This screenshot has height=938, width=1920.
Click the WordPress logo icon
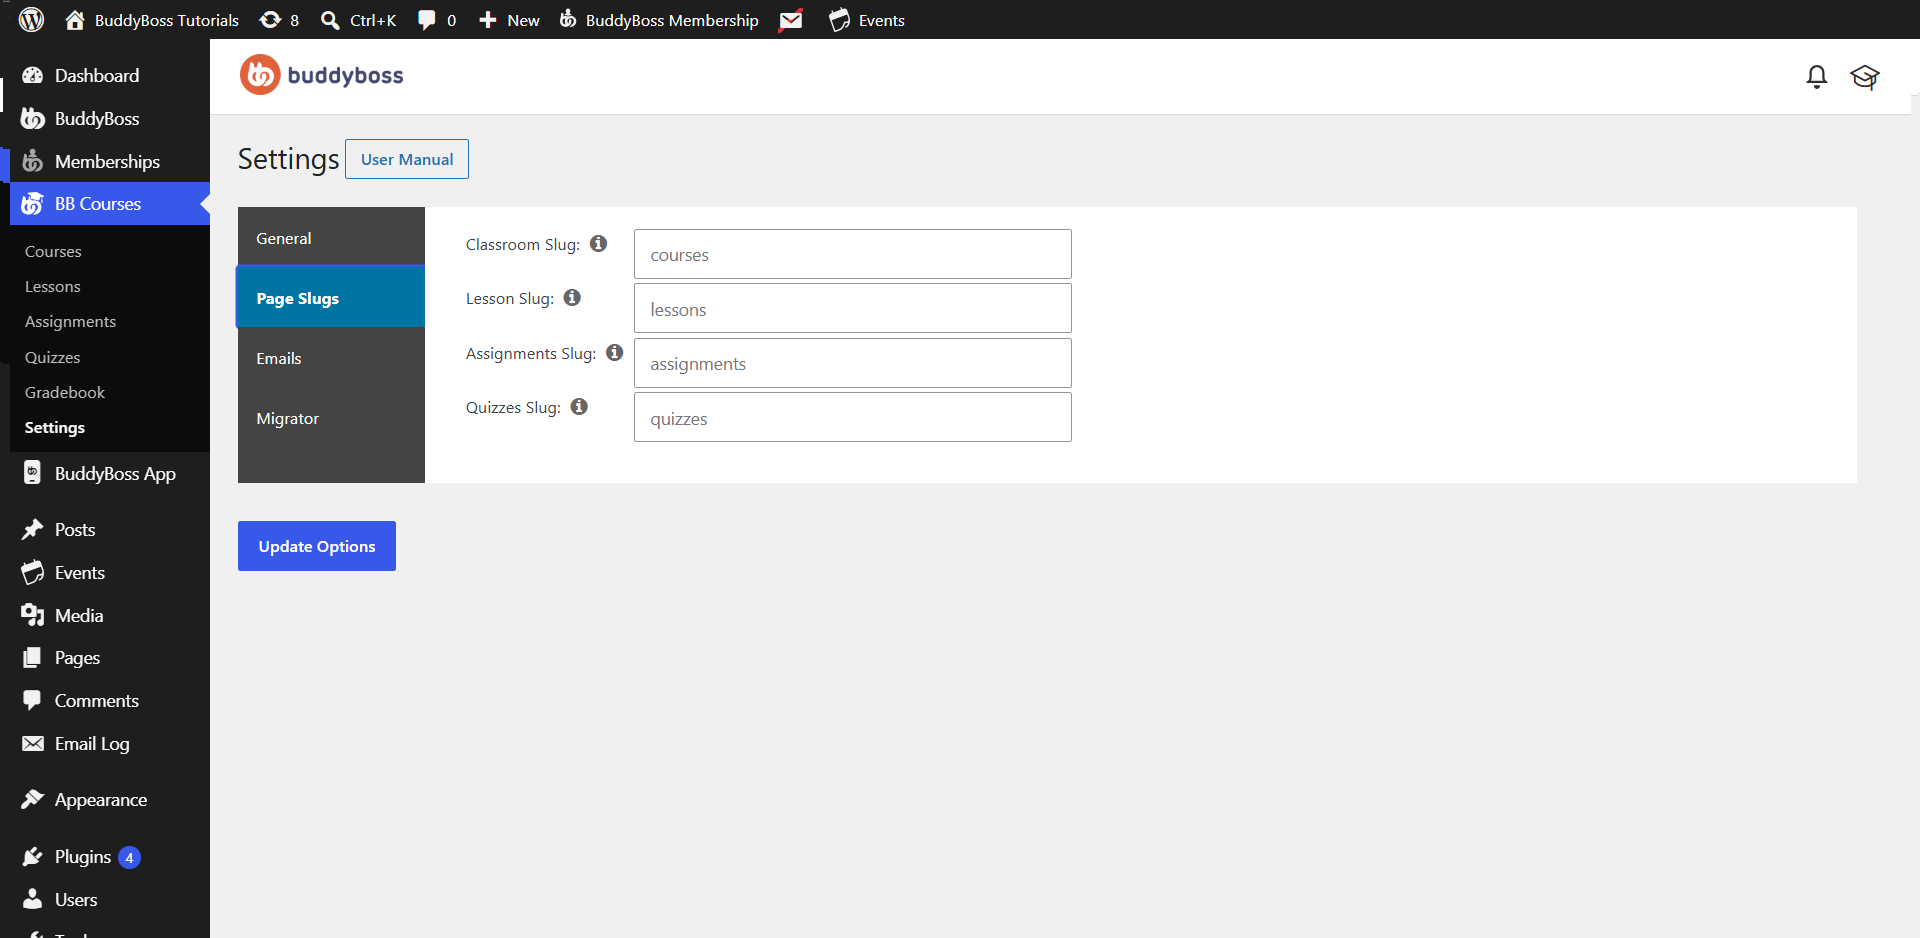click(x=32, y=20)
